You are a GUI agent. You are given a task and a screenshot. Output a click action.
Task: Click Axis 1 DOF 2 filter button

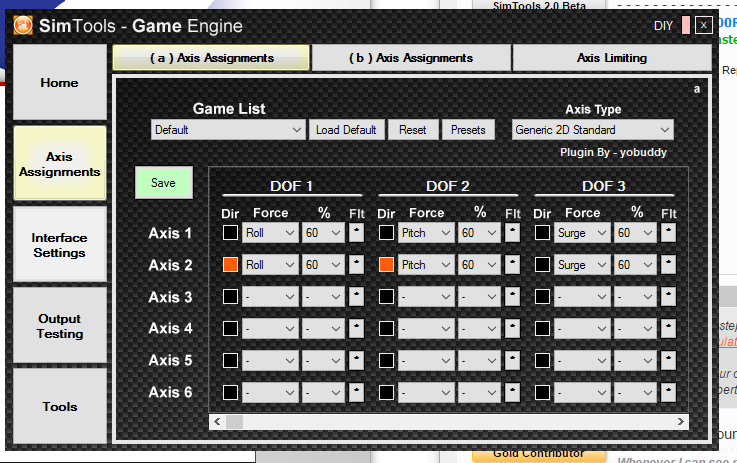click(512, 233)
